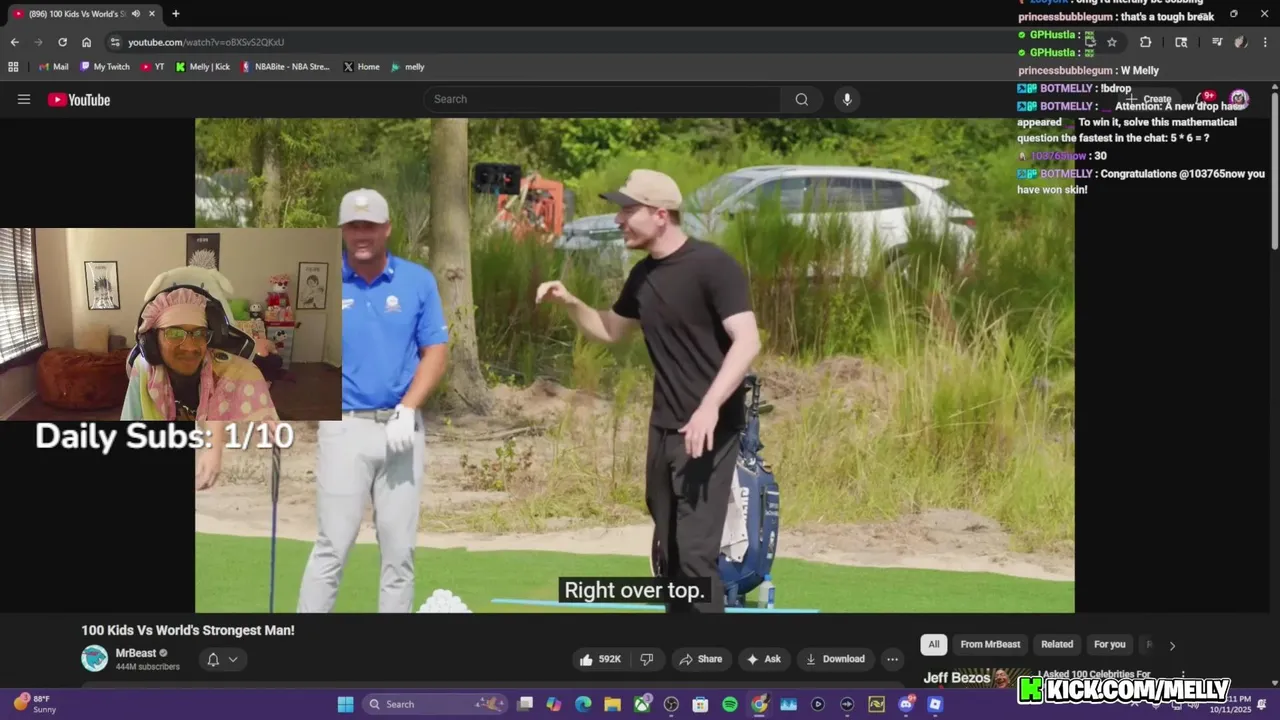The image size is (1280, 720).
Task: Open the Windows Start menu
Action: [x=345, y=704]
